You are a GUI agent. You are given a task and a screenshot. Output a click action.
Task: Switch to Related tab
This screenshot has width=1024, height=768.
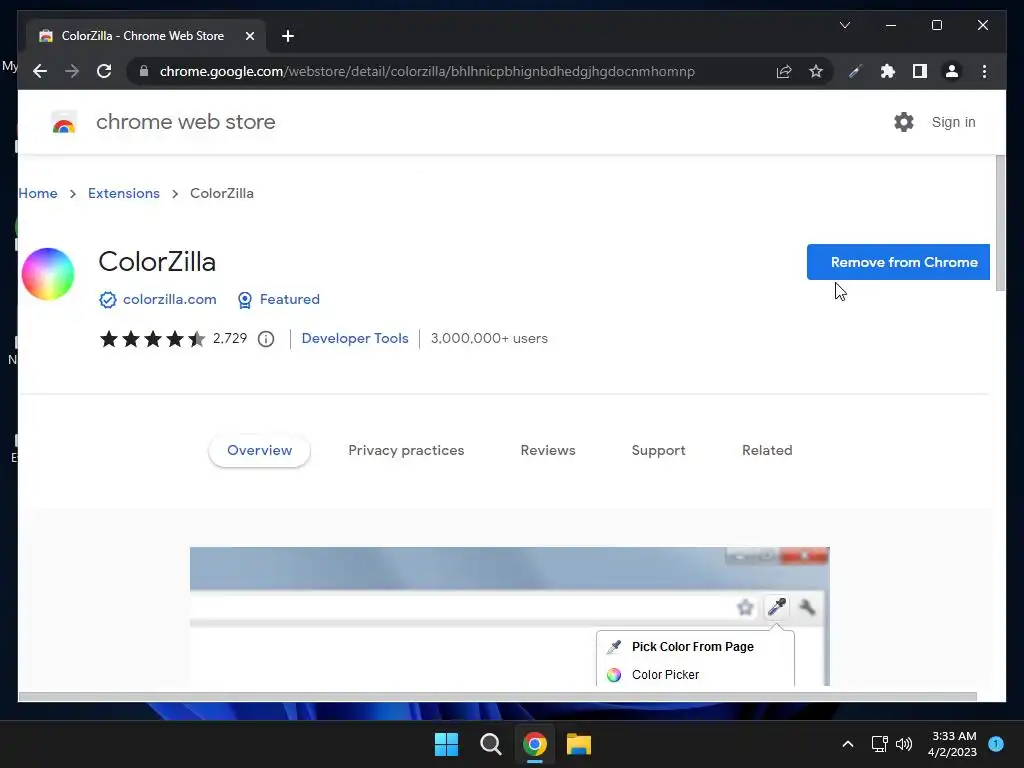pos(767,451)
